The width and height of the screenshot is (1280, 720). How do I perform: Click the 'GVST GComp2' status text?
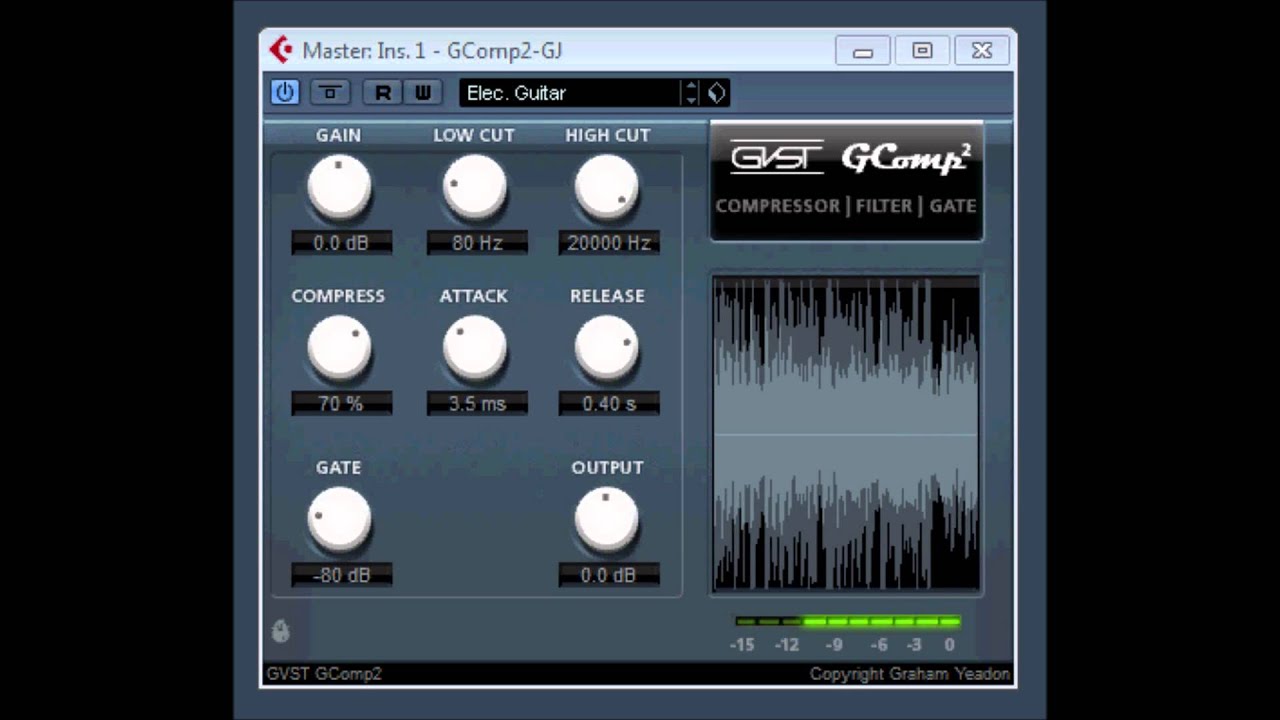[x=324, y=674]
